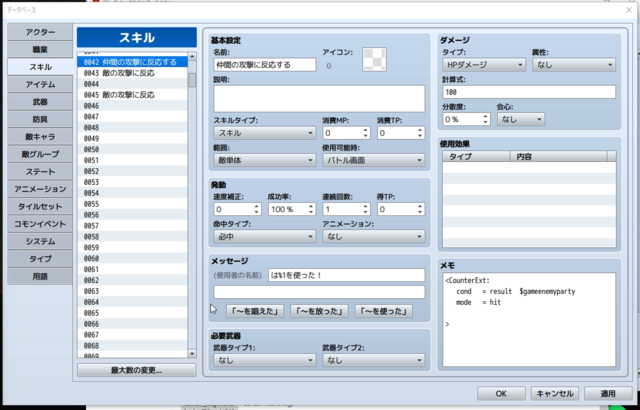Select the 敵グループ tab
640x410 pixels.
[40, 154]
